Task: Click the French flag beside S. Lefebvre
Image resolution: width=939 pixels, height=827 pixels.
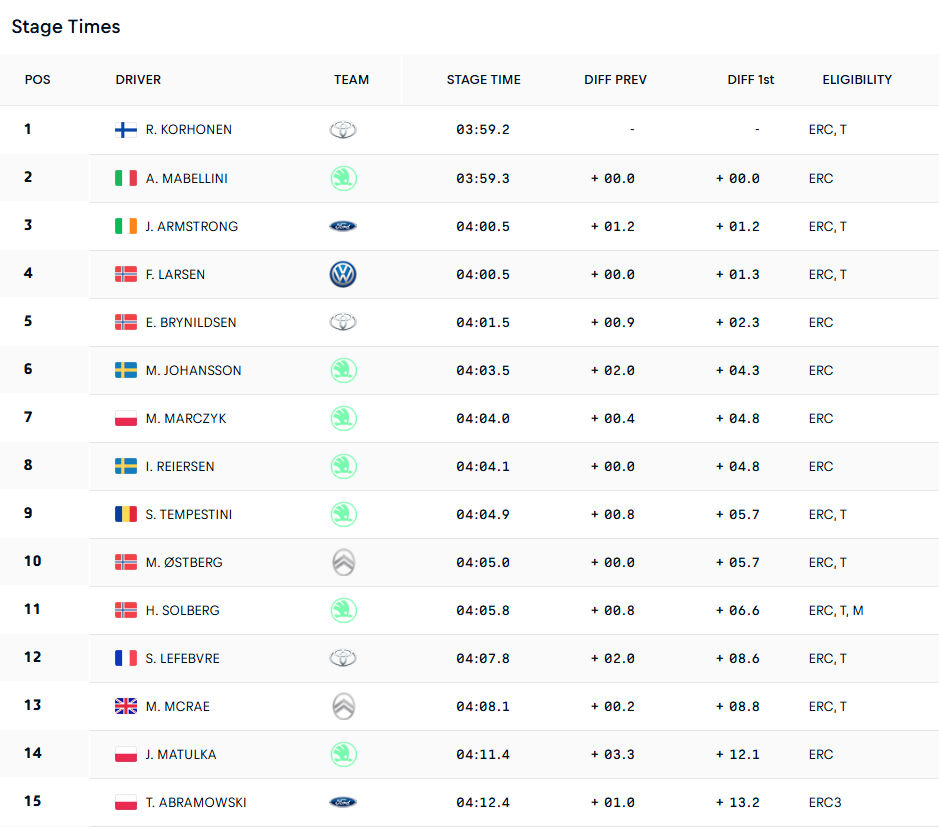Action: pyautogui.click(x=126, y=658)
